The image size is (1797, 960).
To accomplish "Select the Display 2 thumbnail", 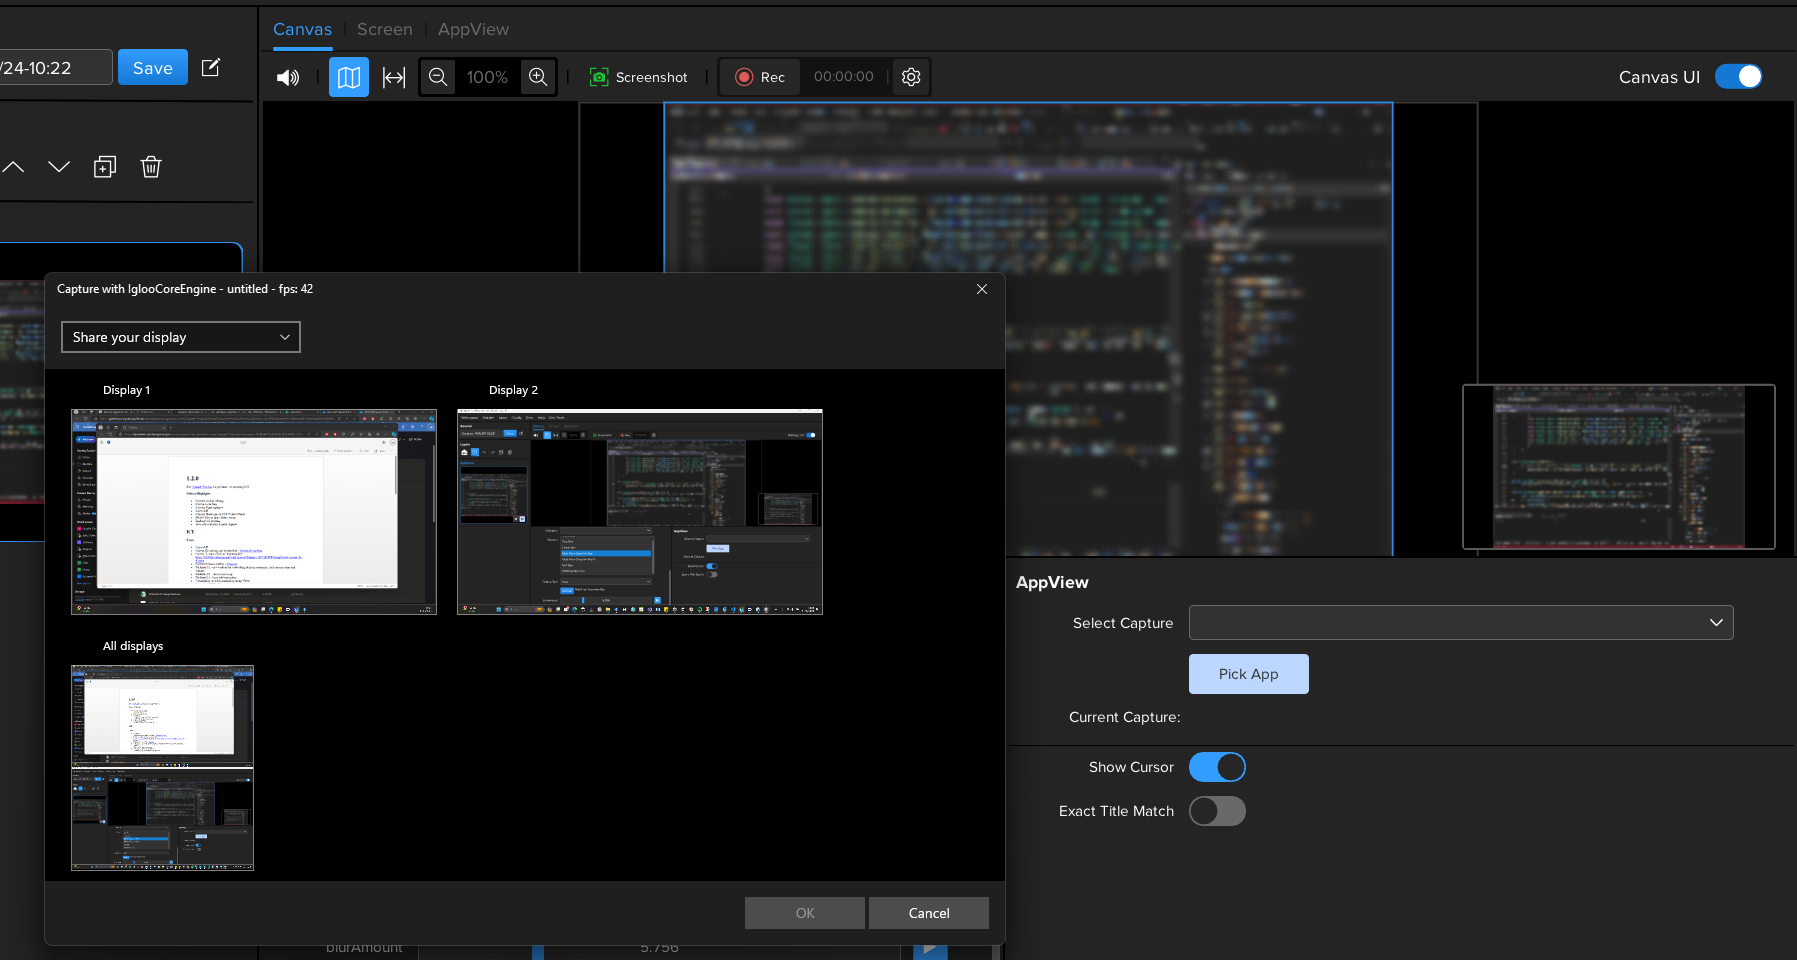I will [640, 511].
